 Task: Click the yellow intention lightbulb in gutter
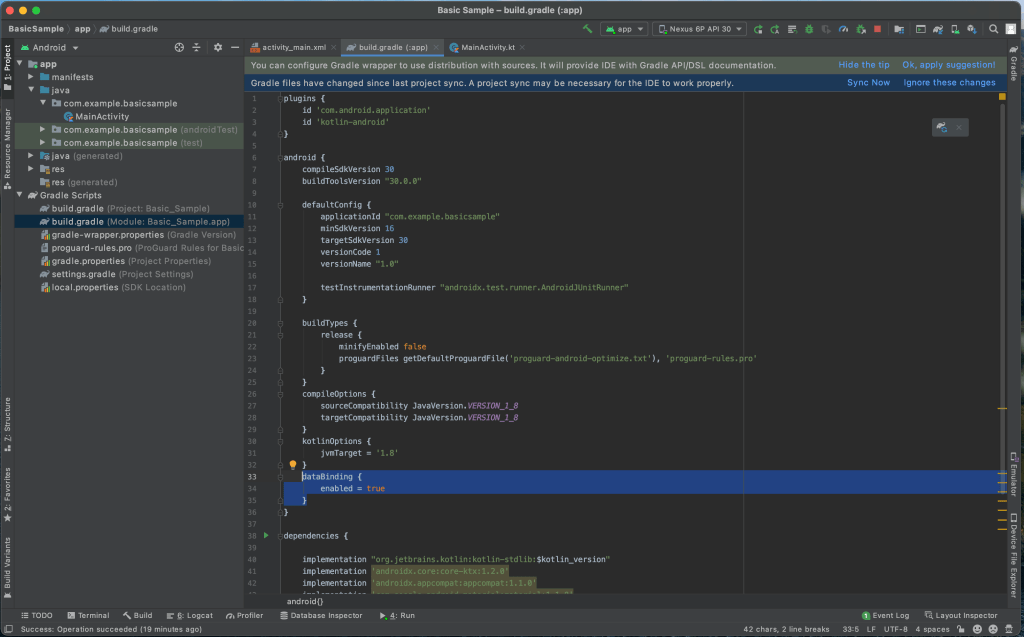293,465
